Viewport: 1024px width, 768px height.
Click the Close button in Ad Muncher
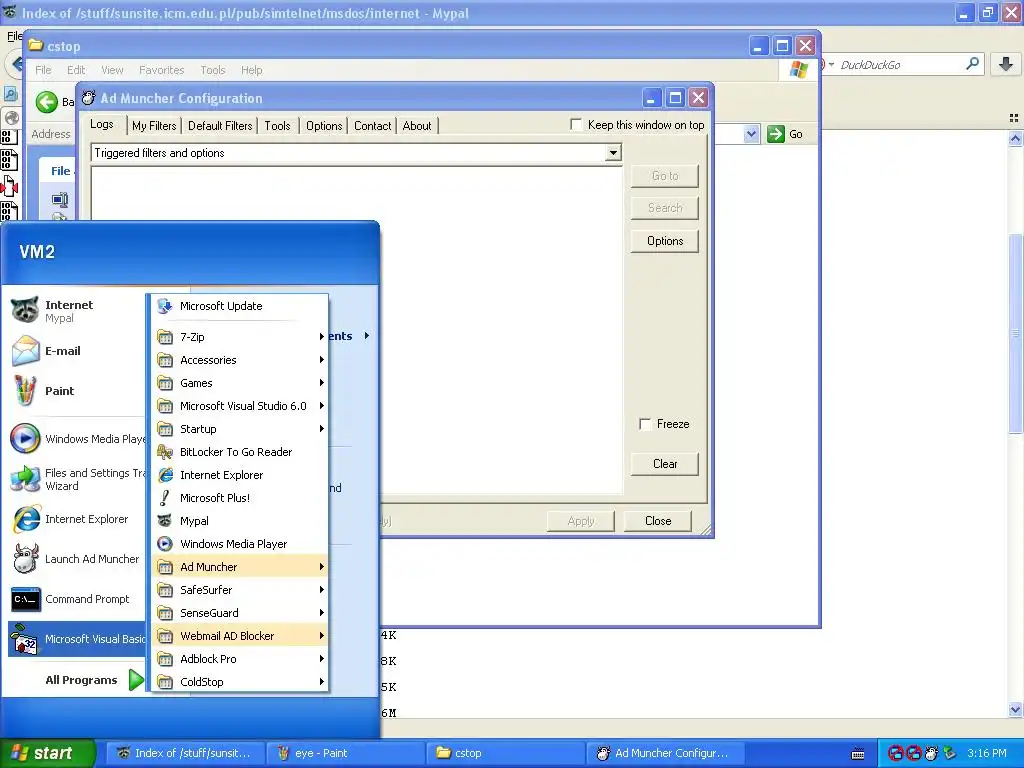coord(658,520)
